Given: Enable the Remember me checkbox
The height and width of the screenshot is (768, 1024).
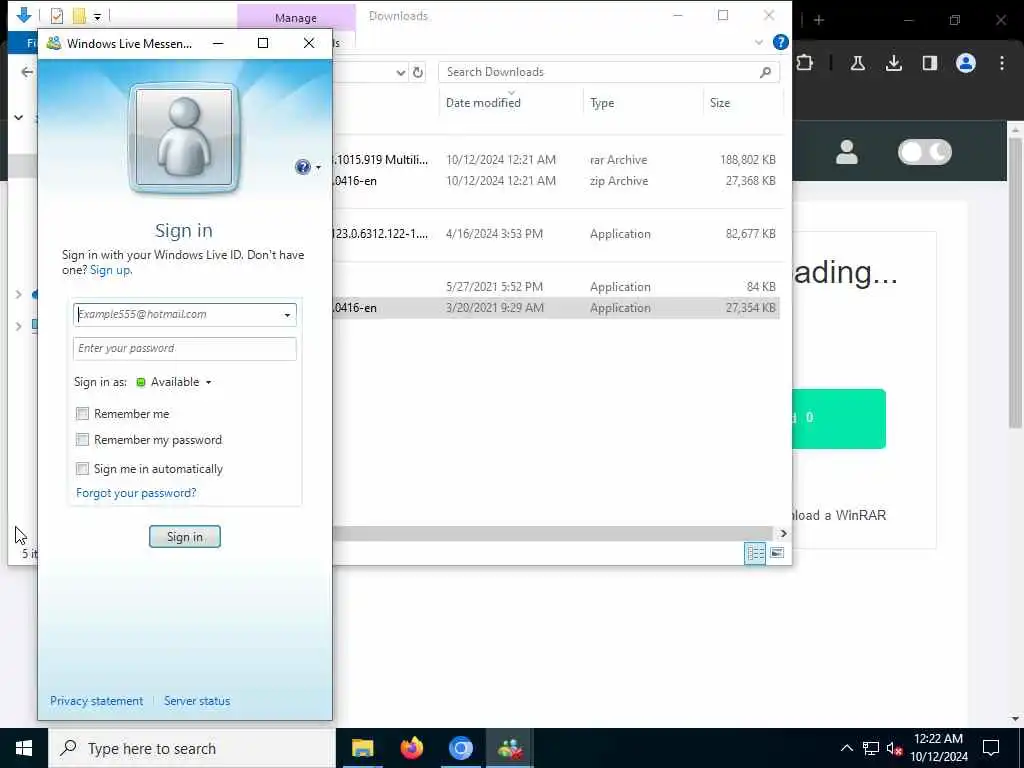Looking at the screenshot, I should coord(82,413).
